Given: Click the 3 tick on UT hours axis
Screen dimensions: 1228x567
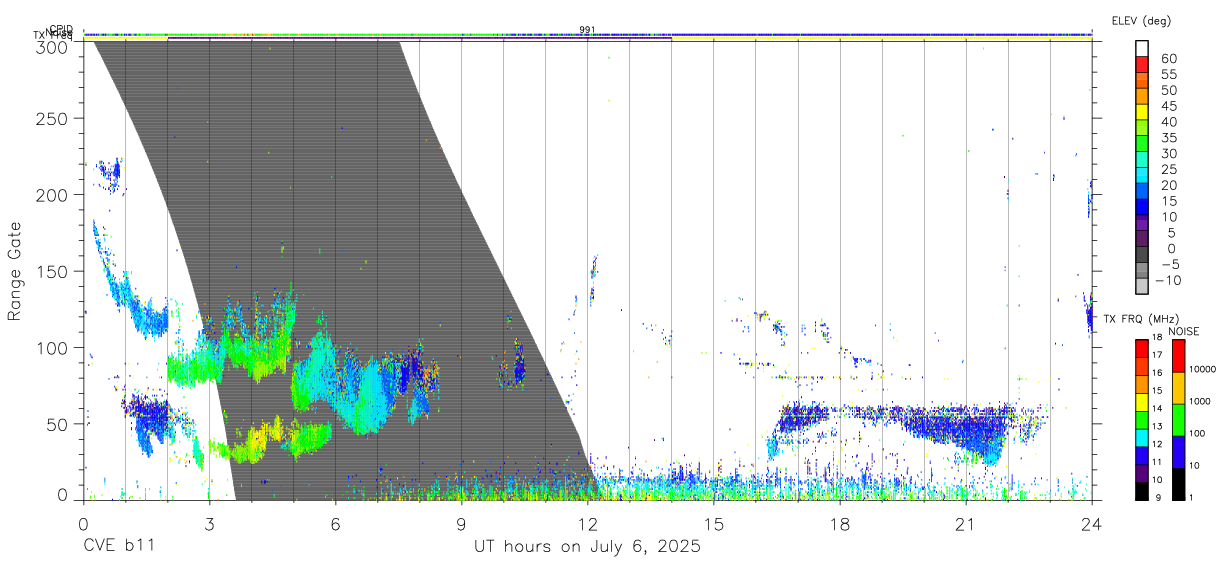Looking at the screenshot, I should [209, 524].
